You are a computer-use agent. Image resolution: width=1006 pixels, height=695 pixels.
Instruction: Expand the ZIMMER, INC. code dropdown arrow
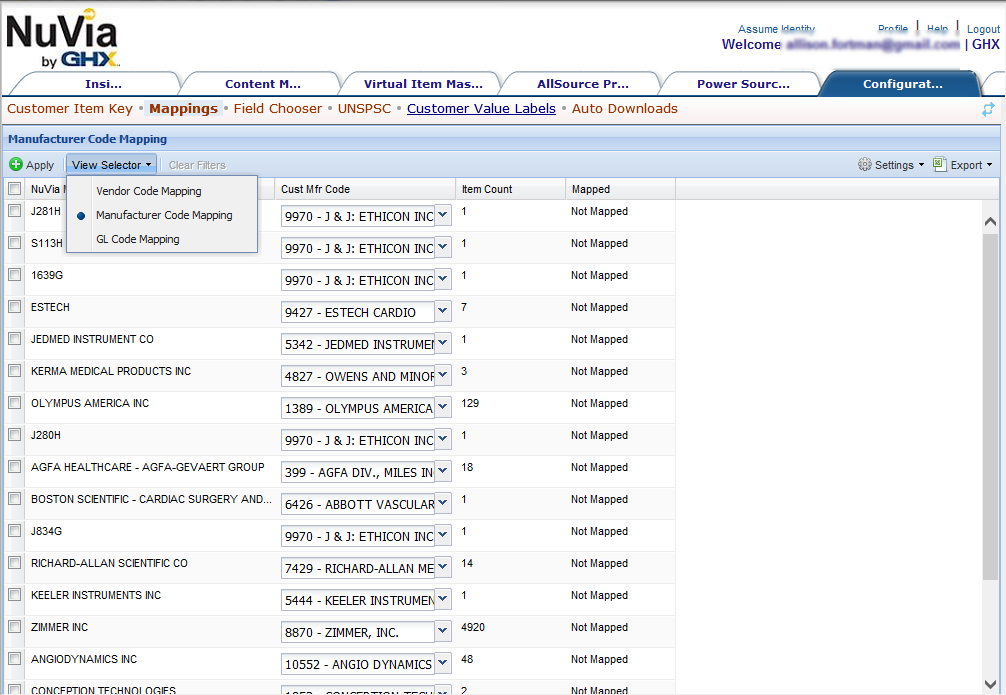(x=443, y=631)
